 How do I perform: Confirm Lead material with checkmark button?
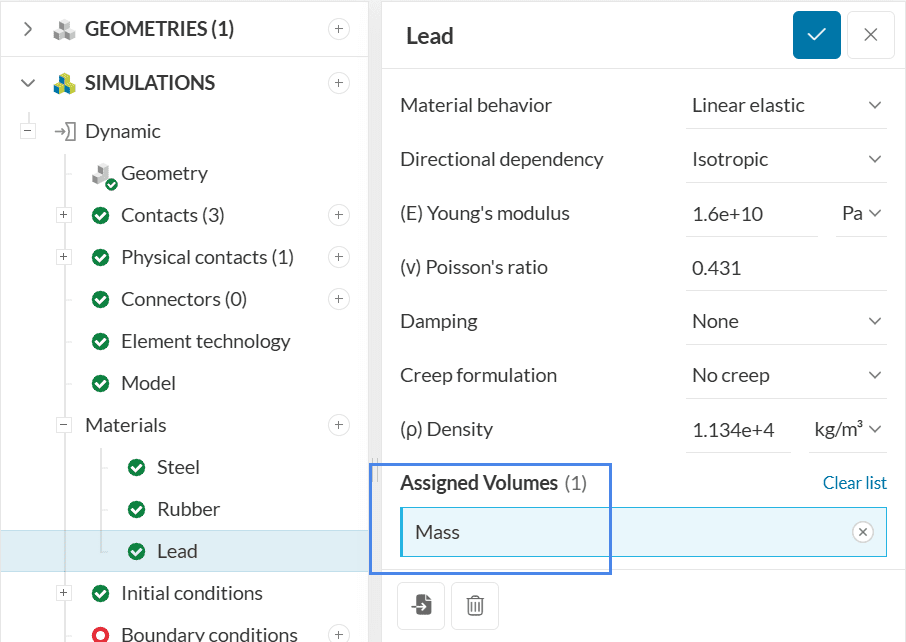coord(817,35)
